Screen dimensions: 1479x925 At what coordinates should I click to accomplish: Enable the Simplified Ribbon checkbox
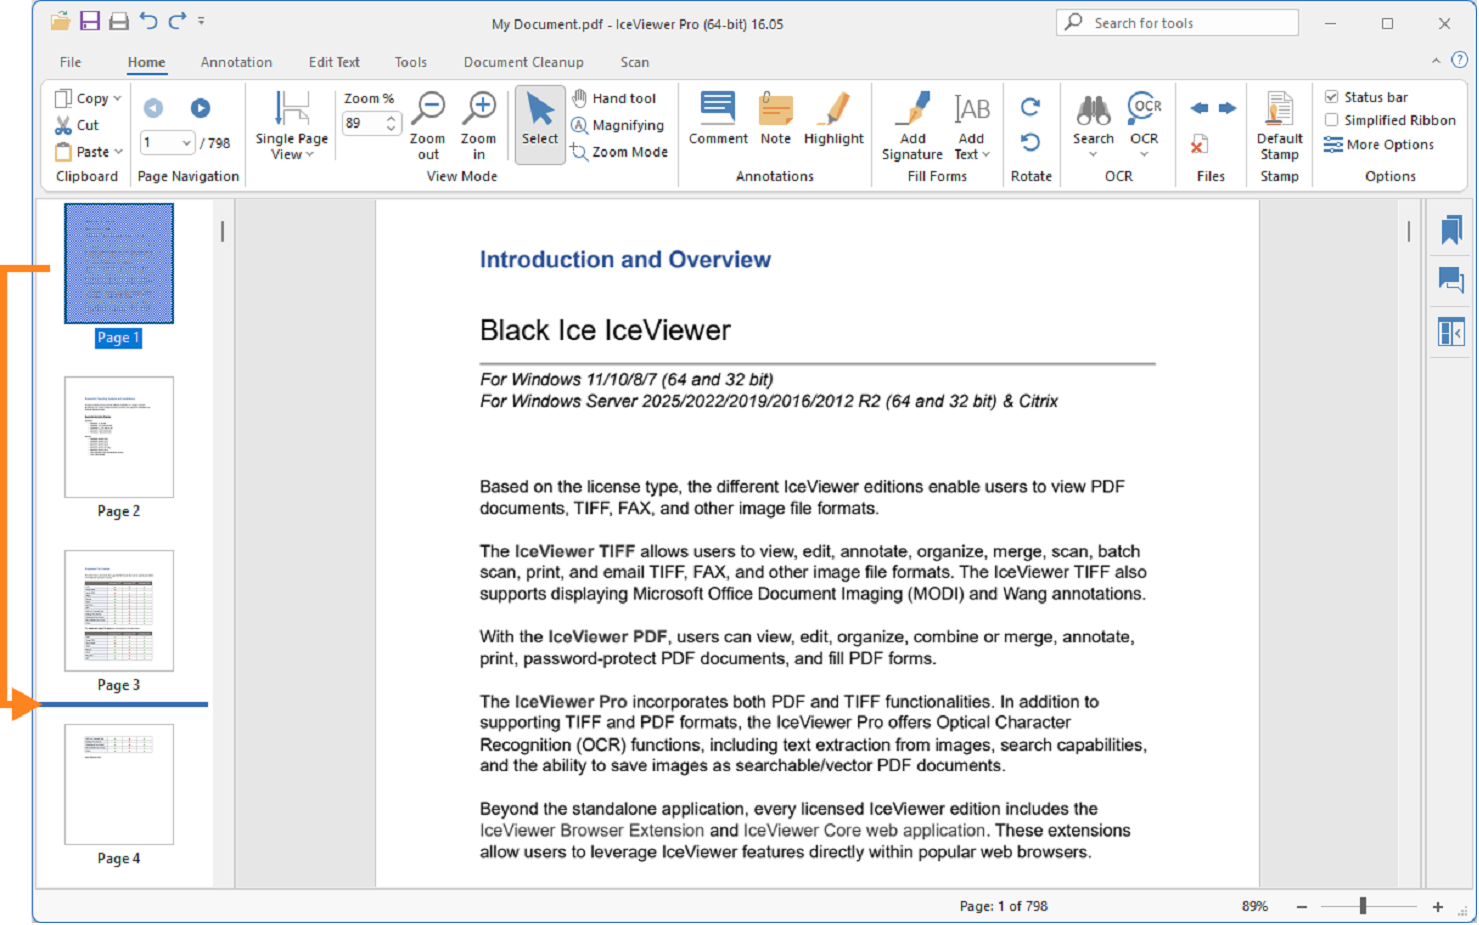pos(1332,120)
